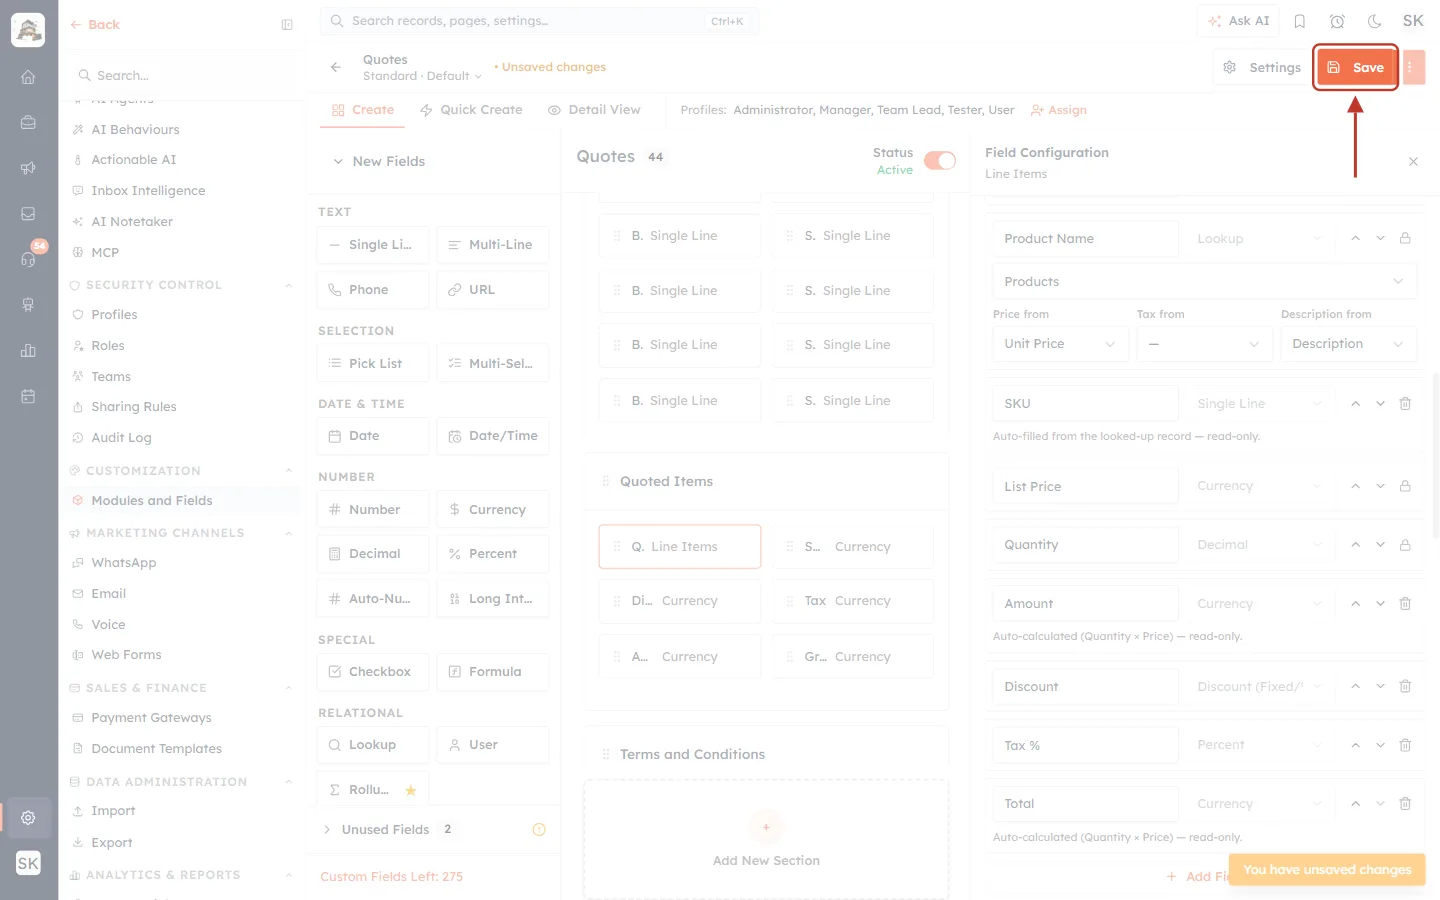
Task: Close the Field Configuration panel
Action: tap(1413, 161)
